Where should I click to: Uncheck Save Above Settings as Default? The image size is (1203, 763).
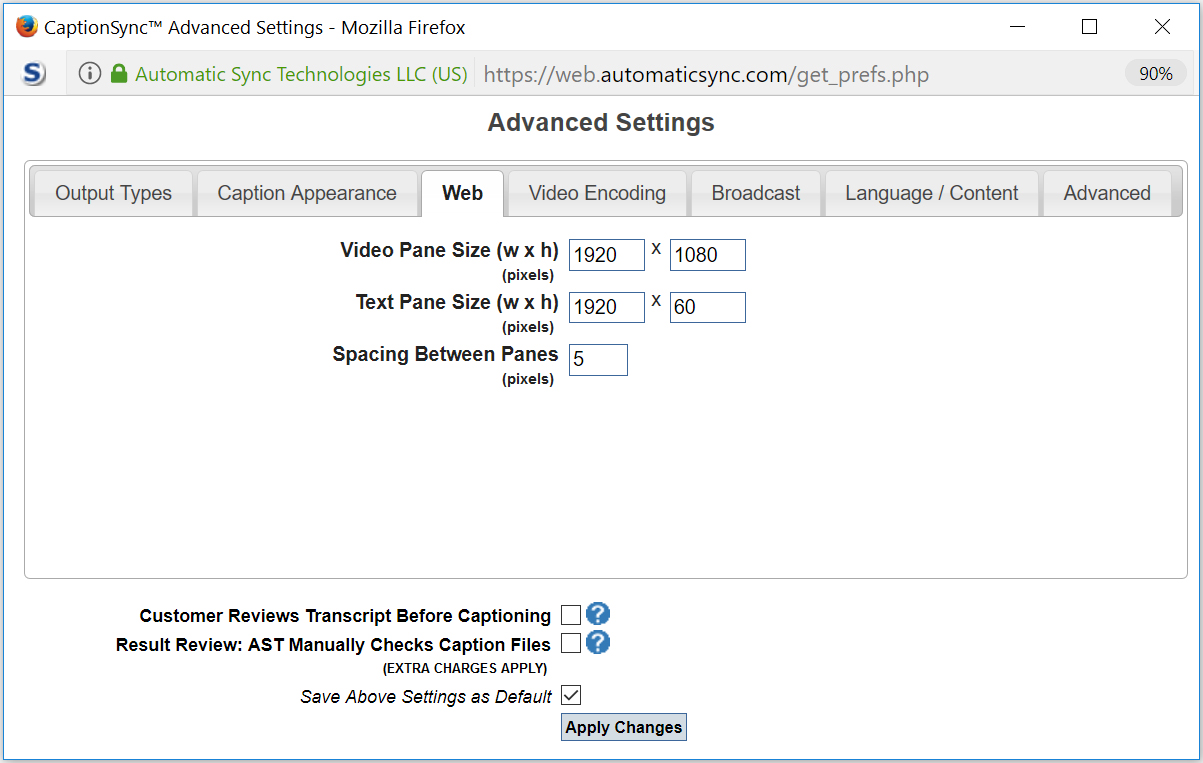[x=571, y=694]
